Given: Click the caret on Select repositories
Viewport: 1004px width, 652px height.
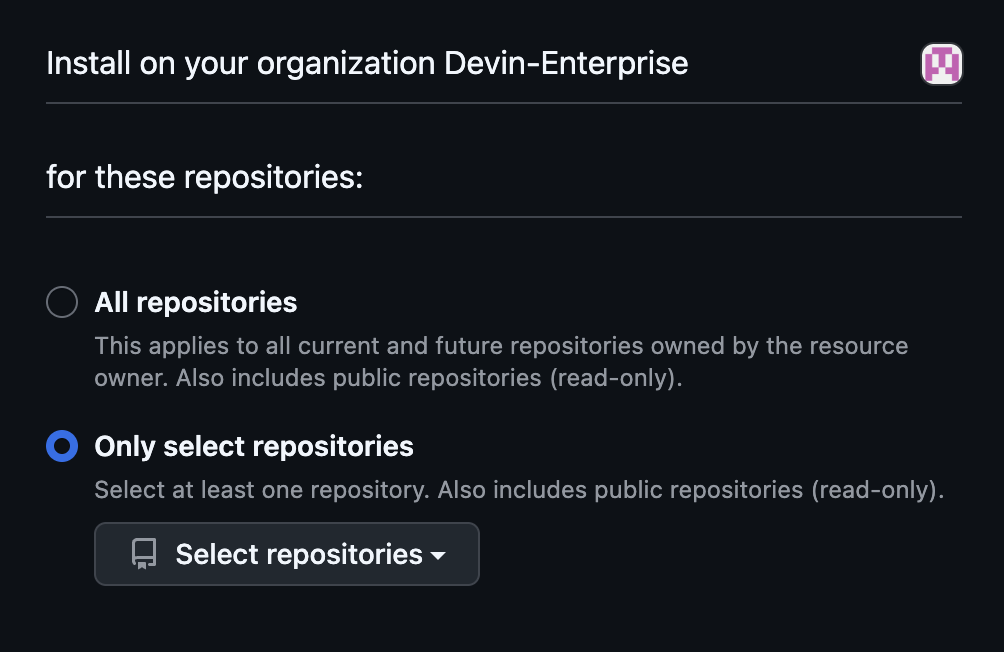Looking at the screenshot, I should pyautogui.click(x=437, y=556).
